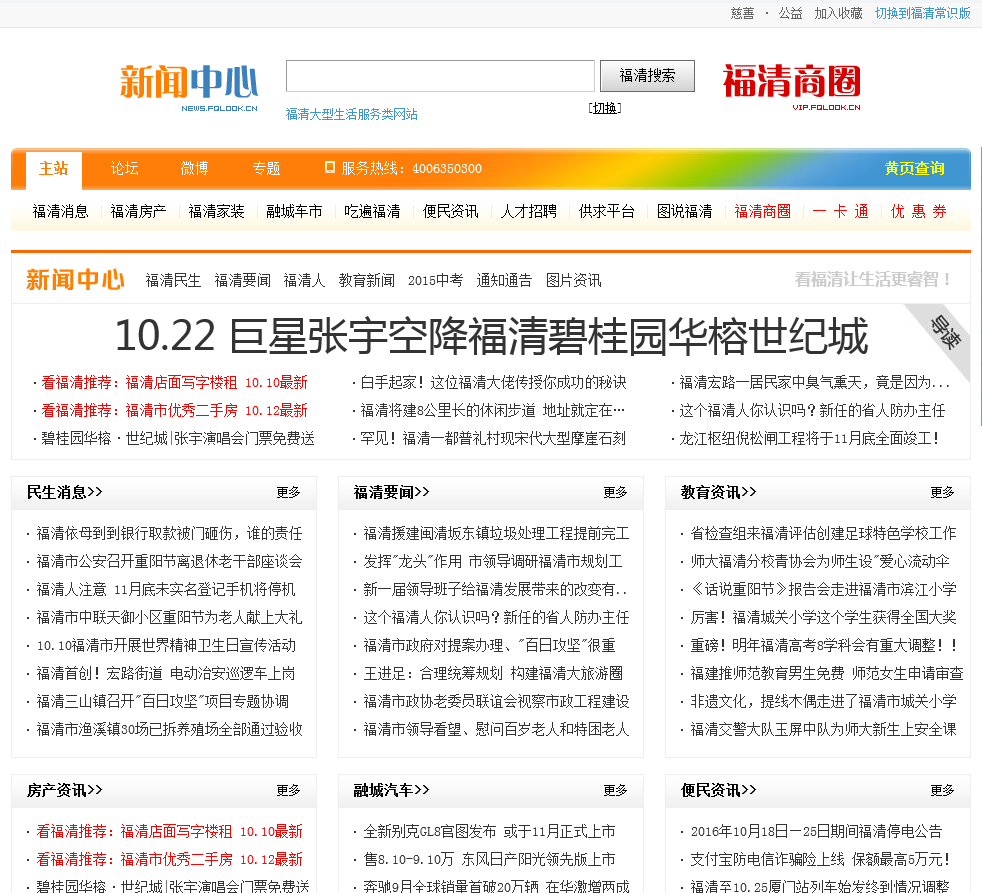The width and height of the screenshot is (982, 893).
Task: Click 福清要闻 sub-navigation link
Action: [x=242, y=281]
